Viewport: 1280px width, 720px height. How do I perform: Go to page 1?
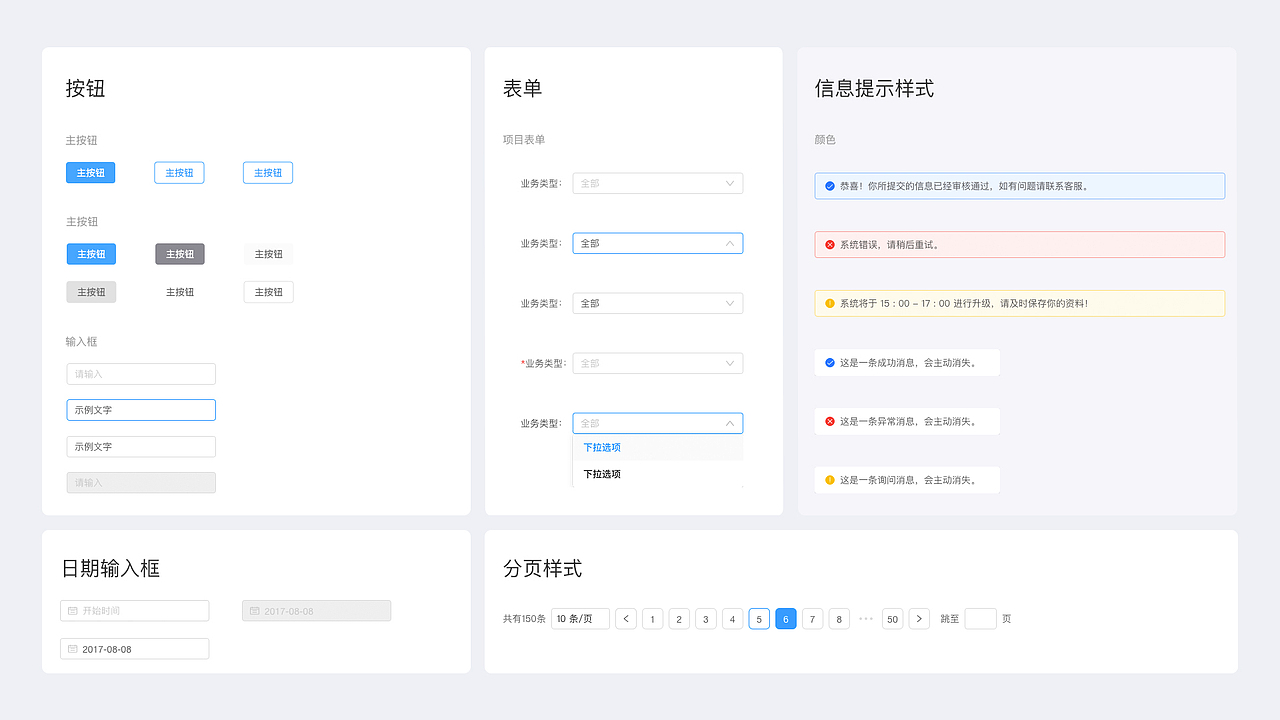coord(653,619)
